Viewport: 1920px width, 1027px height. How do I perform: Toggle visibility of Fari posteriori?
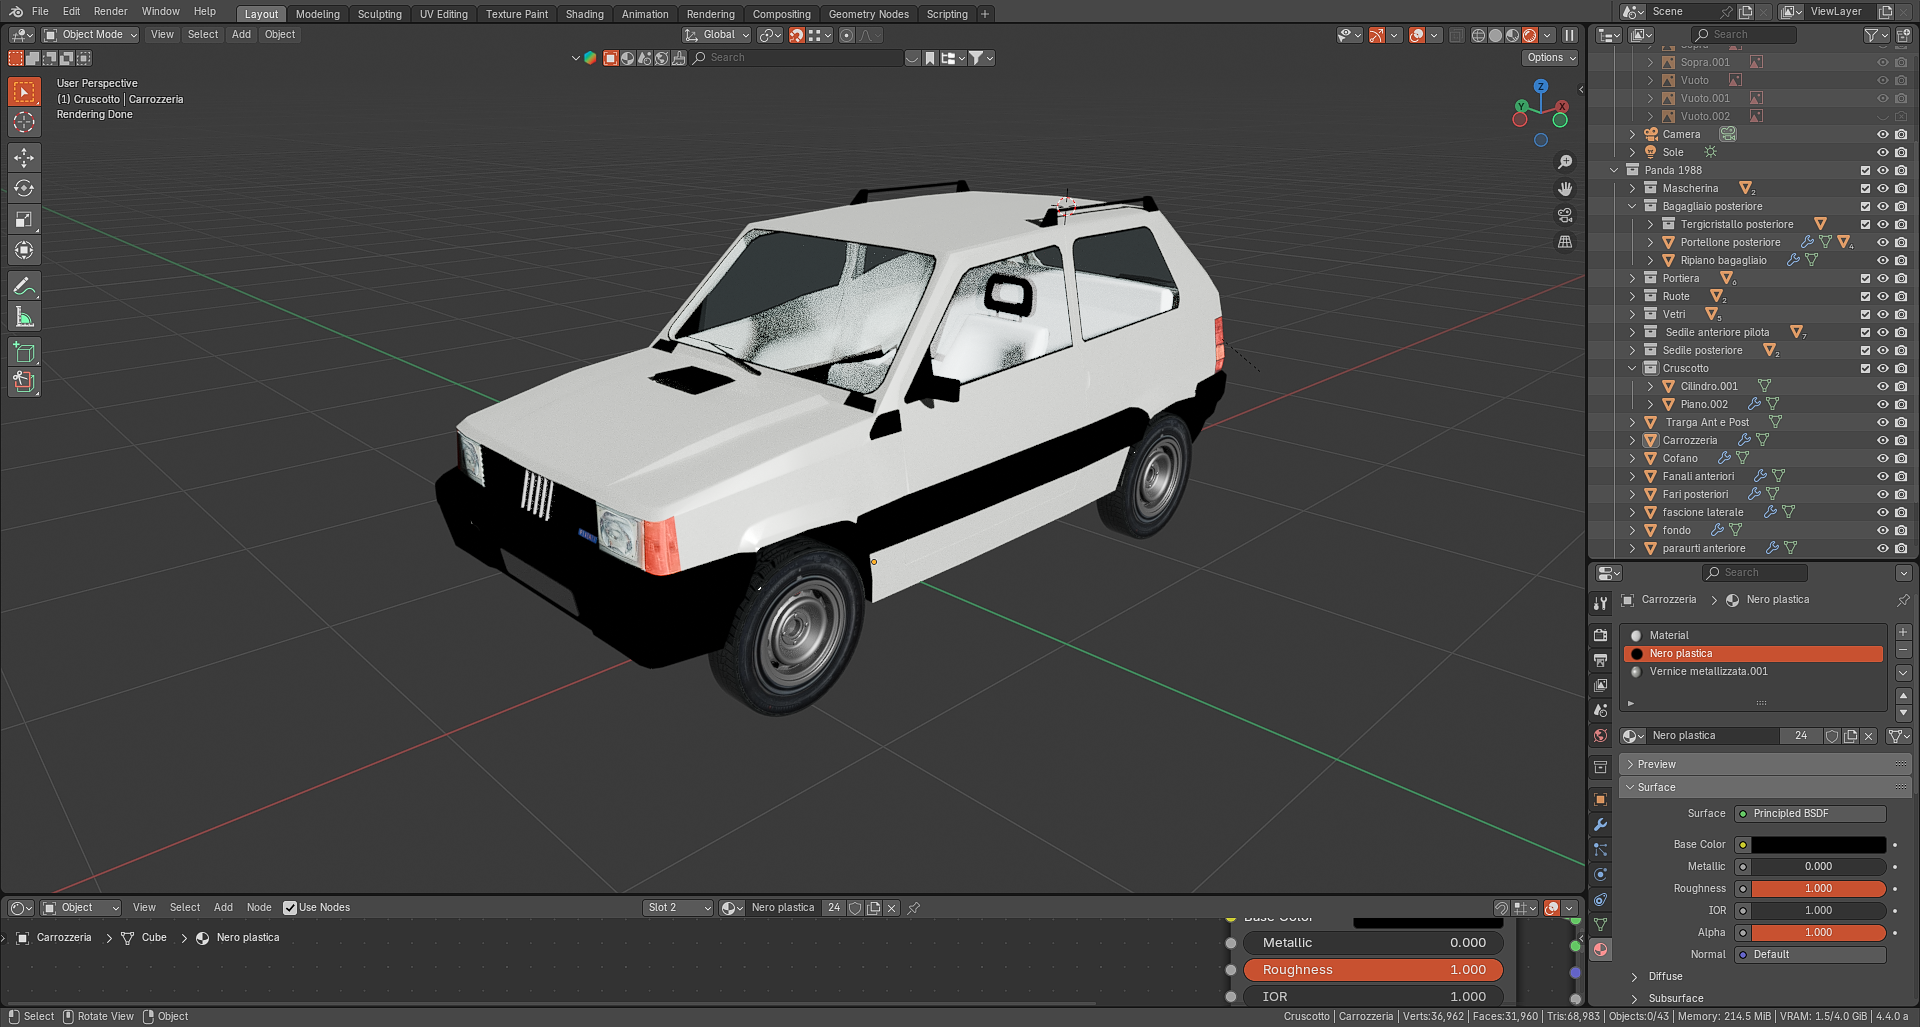1883,495
